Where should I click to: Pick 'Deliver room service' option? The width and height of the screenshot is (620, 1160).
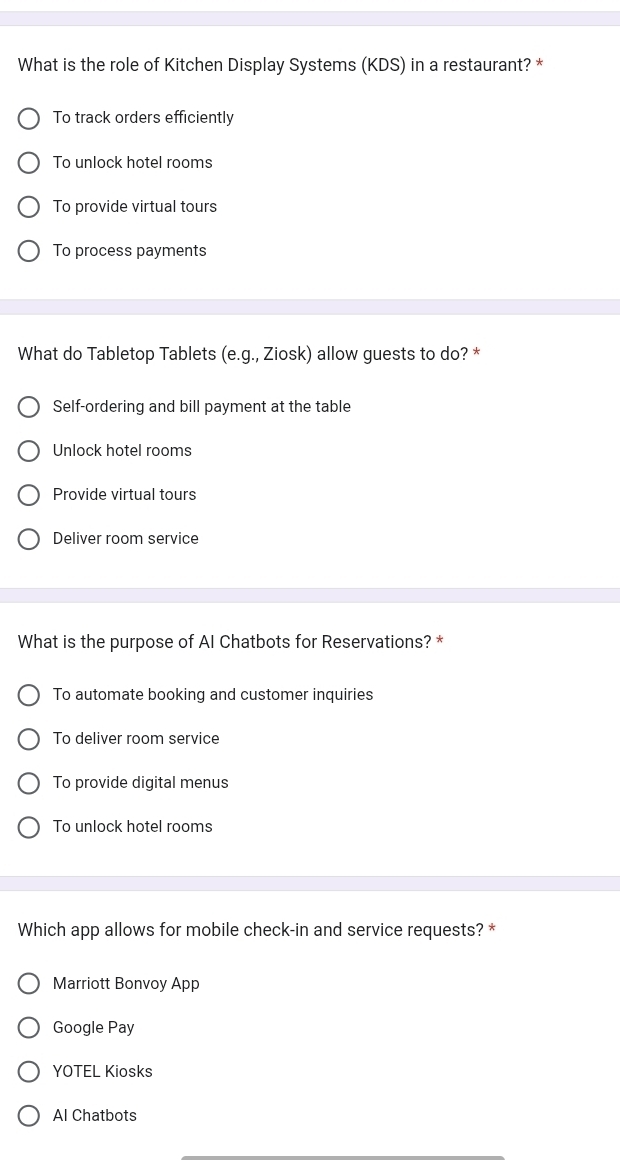(30, 539)
